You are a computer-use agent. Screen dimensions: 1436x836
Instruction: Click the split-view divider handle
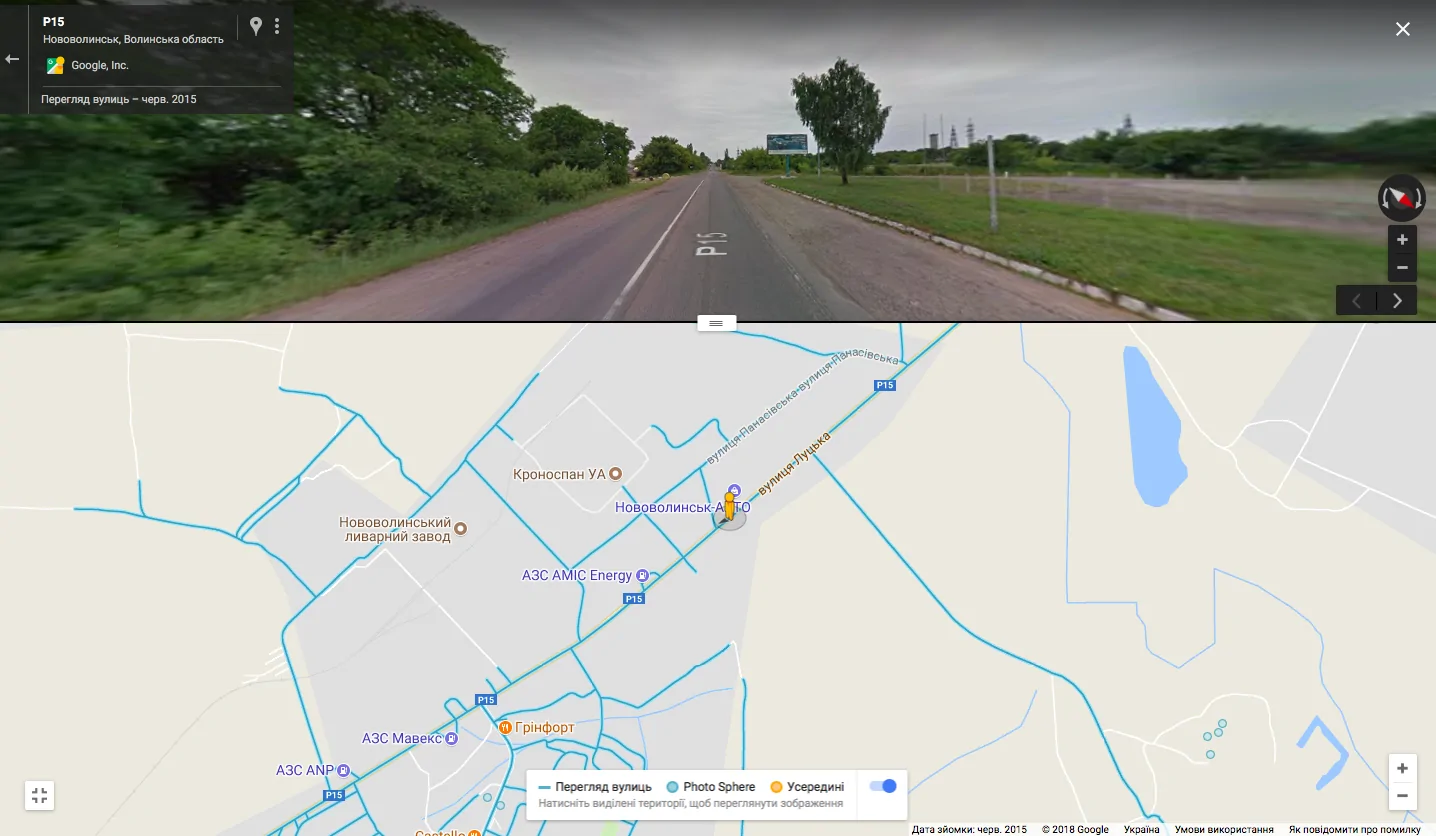[716, 322]
